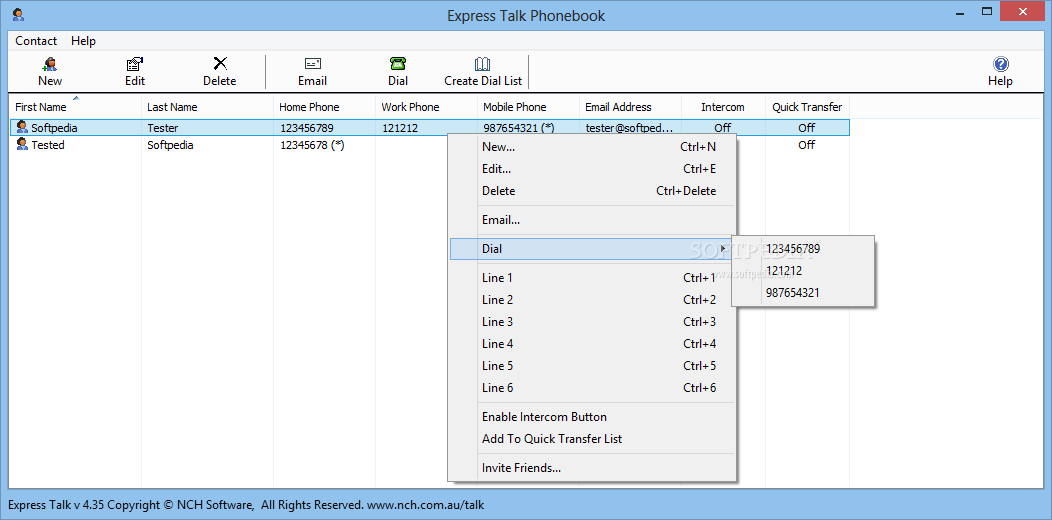Dial 987654321 from the submenu
Screen dimensions: 1052x520
[803, 293]
